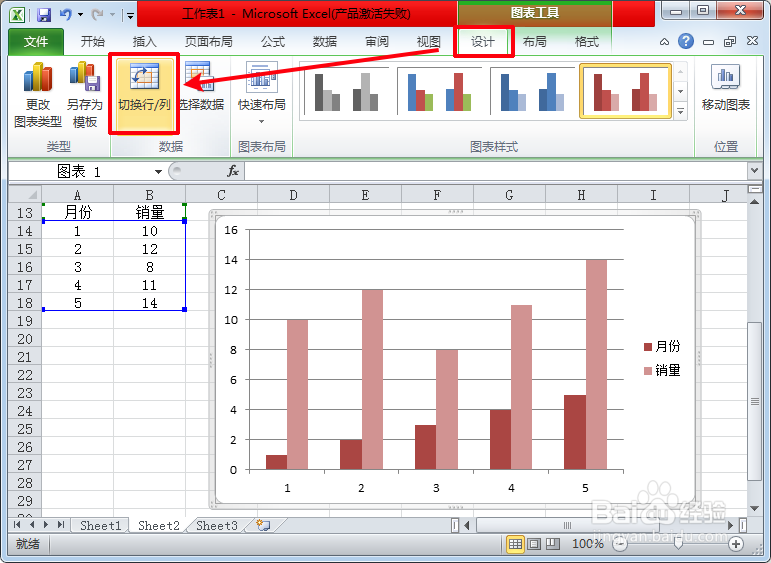
Task: Click the Select All corner button
Action: point(25,194)
